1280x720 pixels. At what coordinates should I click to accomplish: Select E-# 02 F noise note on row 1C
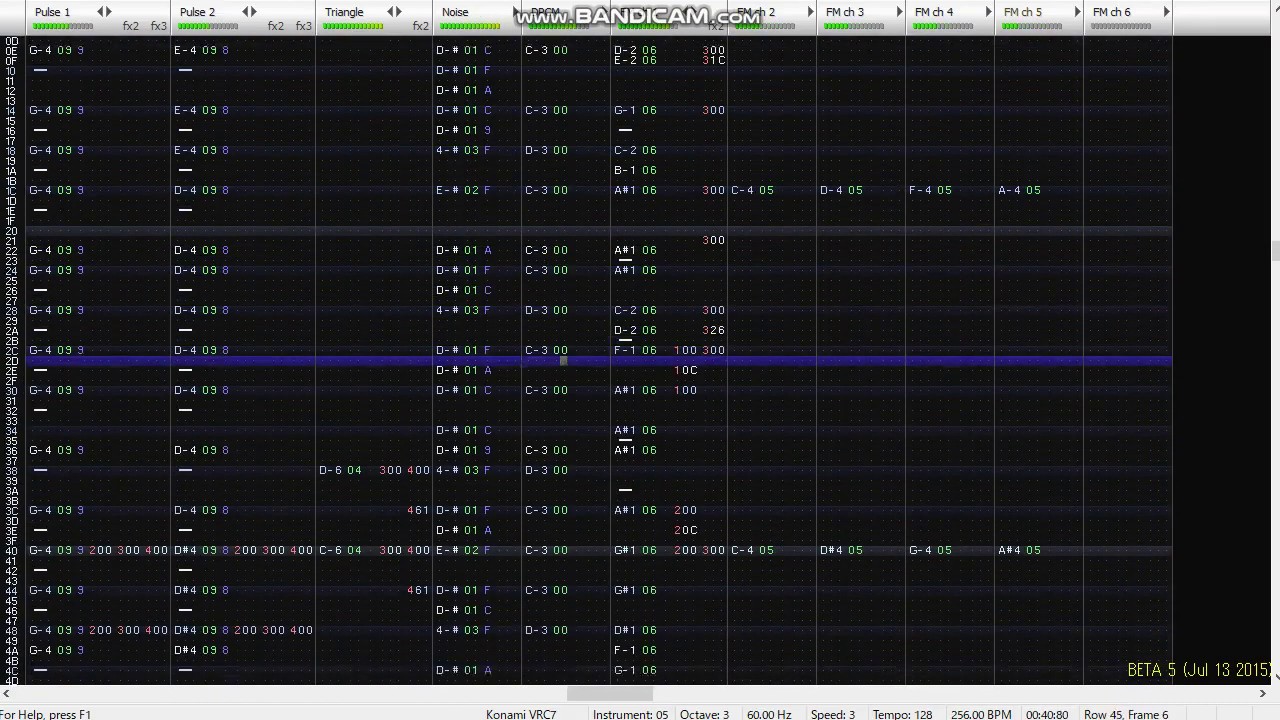(x=463, y=190)
